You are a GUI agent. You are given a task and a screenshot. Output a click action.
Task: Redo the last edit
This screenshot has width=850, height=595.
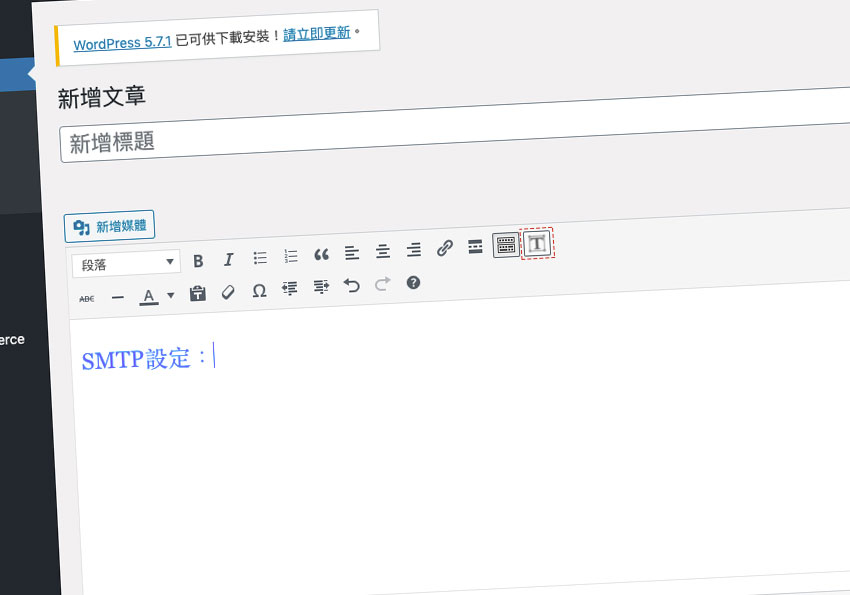point(383,283)
